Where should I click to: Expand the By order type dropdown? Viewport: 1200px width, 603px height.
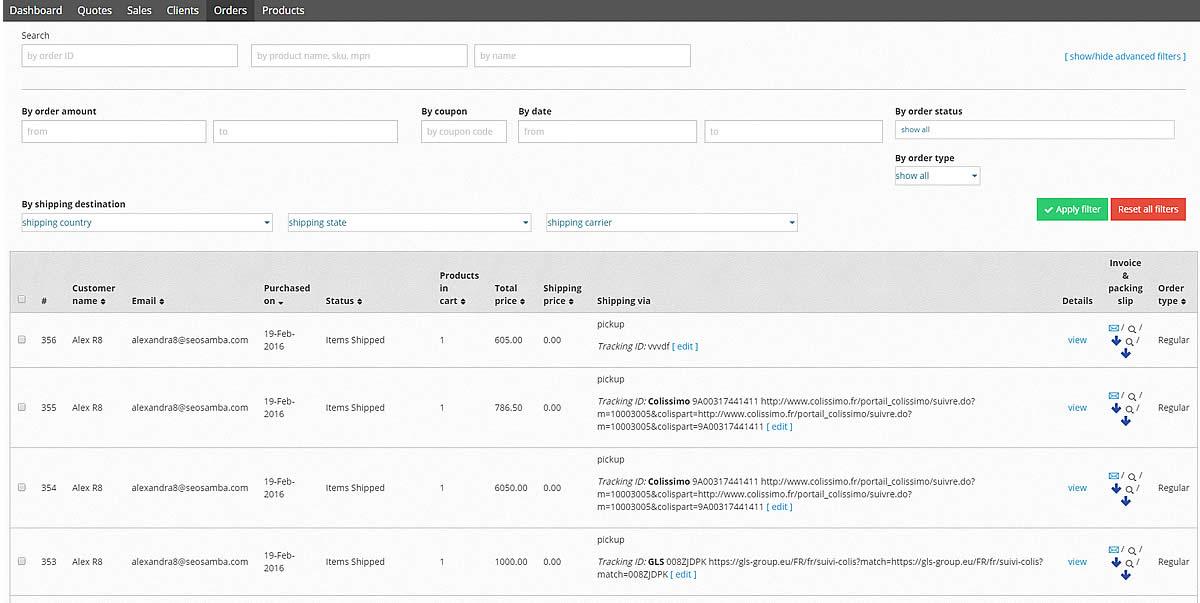[937, 176]
